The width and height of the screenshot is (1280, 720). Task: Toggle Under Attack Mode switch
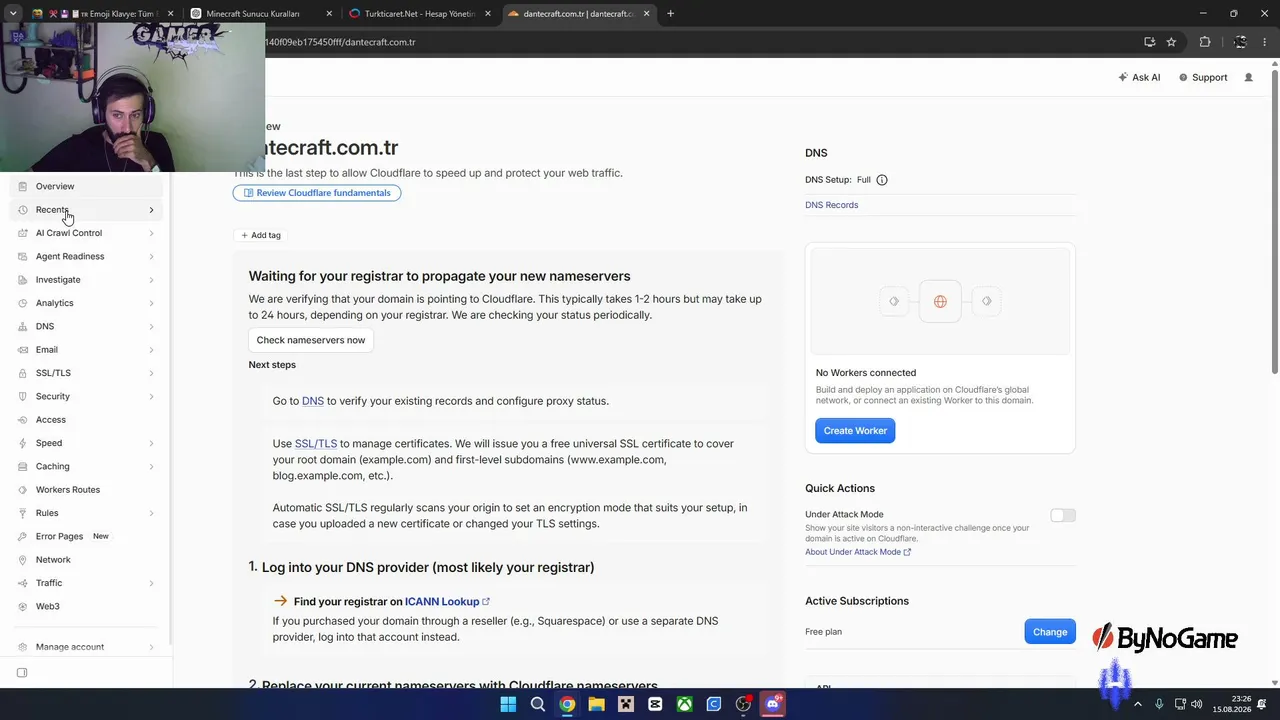[1063, 515]
